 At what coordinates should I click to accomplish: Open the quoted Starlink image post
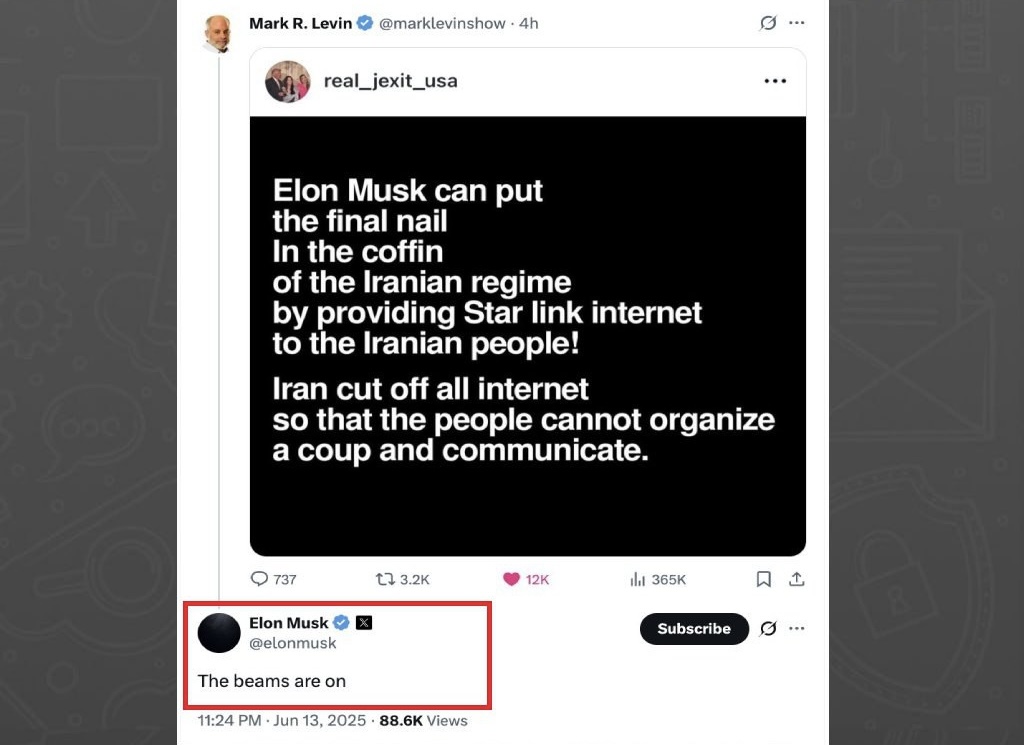(x=527, y=335)
